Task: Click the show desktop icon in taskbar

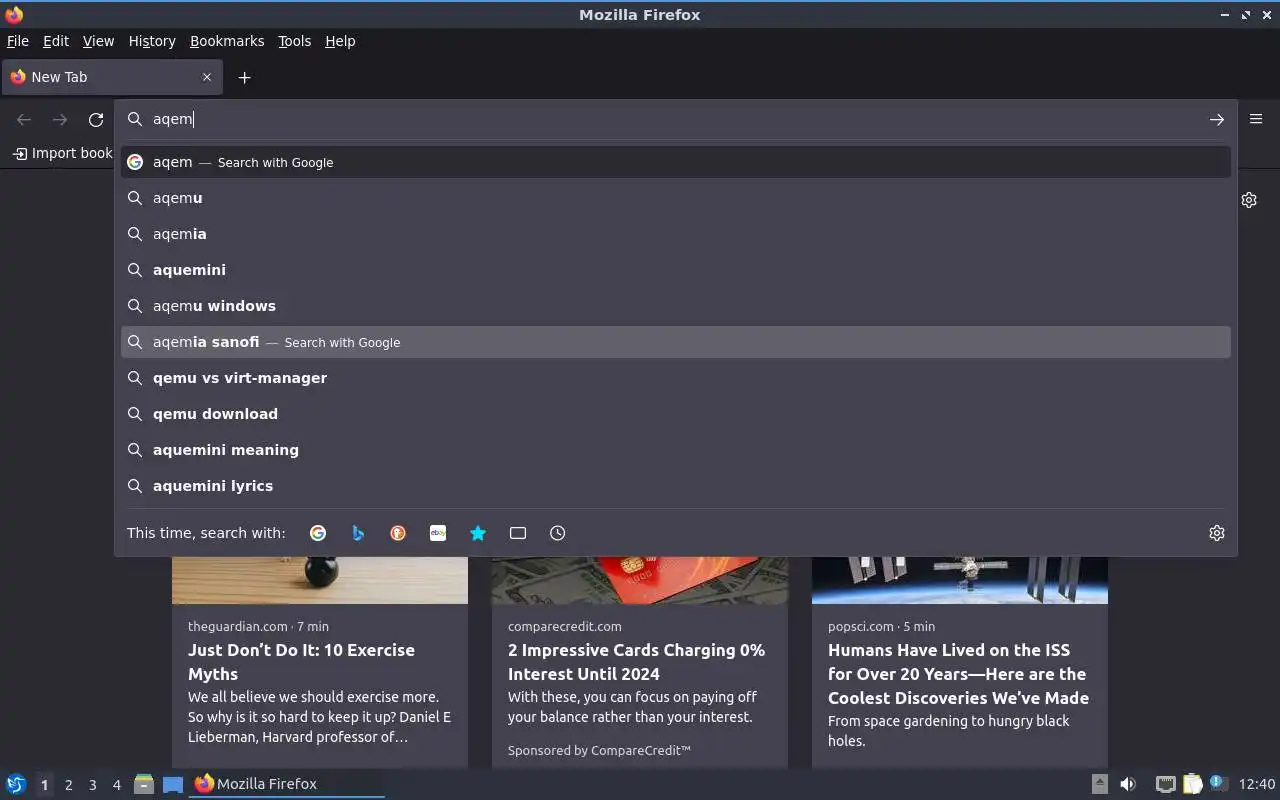Action: click(173, 784)
